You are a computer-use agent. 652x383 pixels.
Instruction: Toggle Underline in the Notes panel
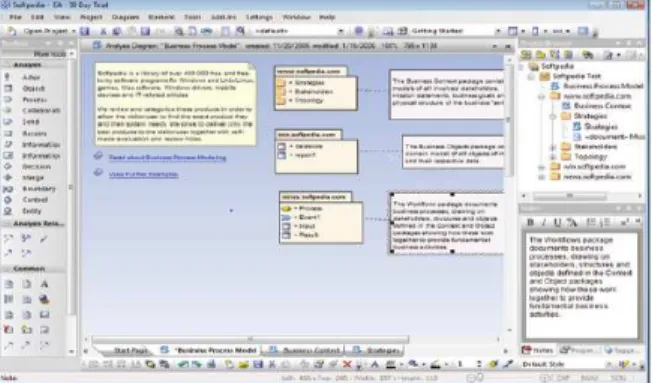(557, 222)
